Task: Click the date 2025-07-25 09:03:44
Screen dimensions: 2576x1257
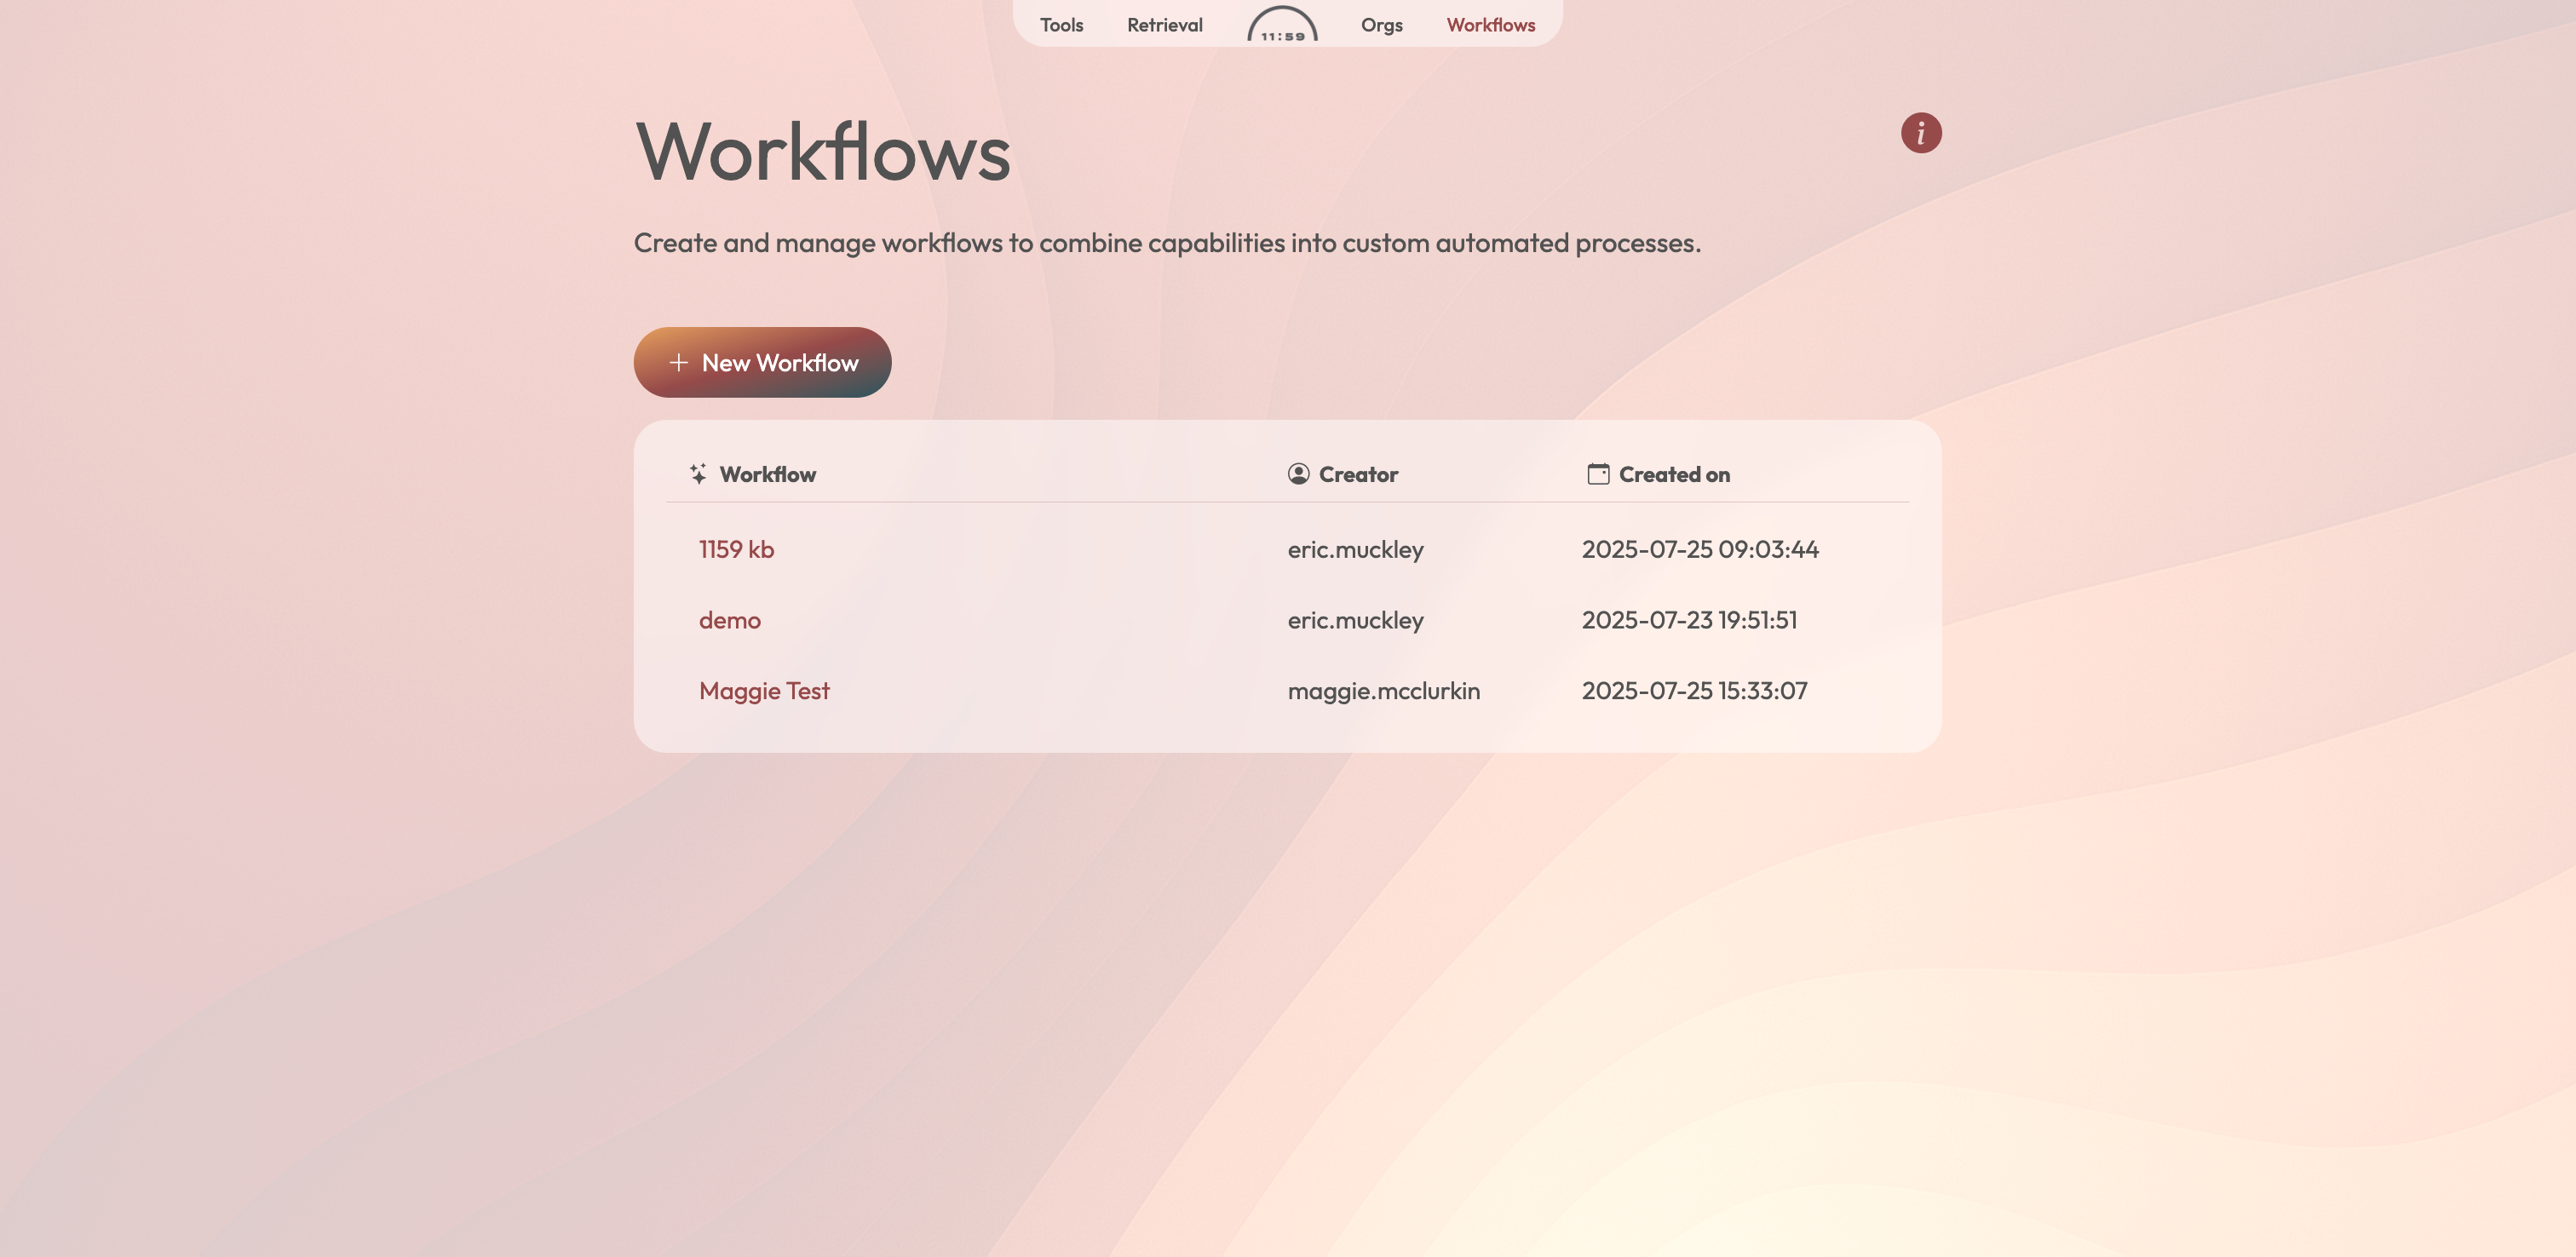Action: pyautogui.click(x=1699, y=549)
